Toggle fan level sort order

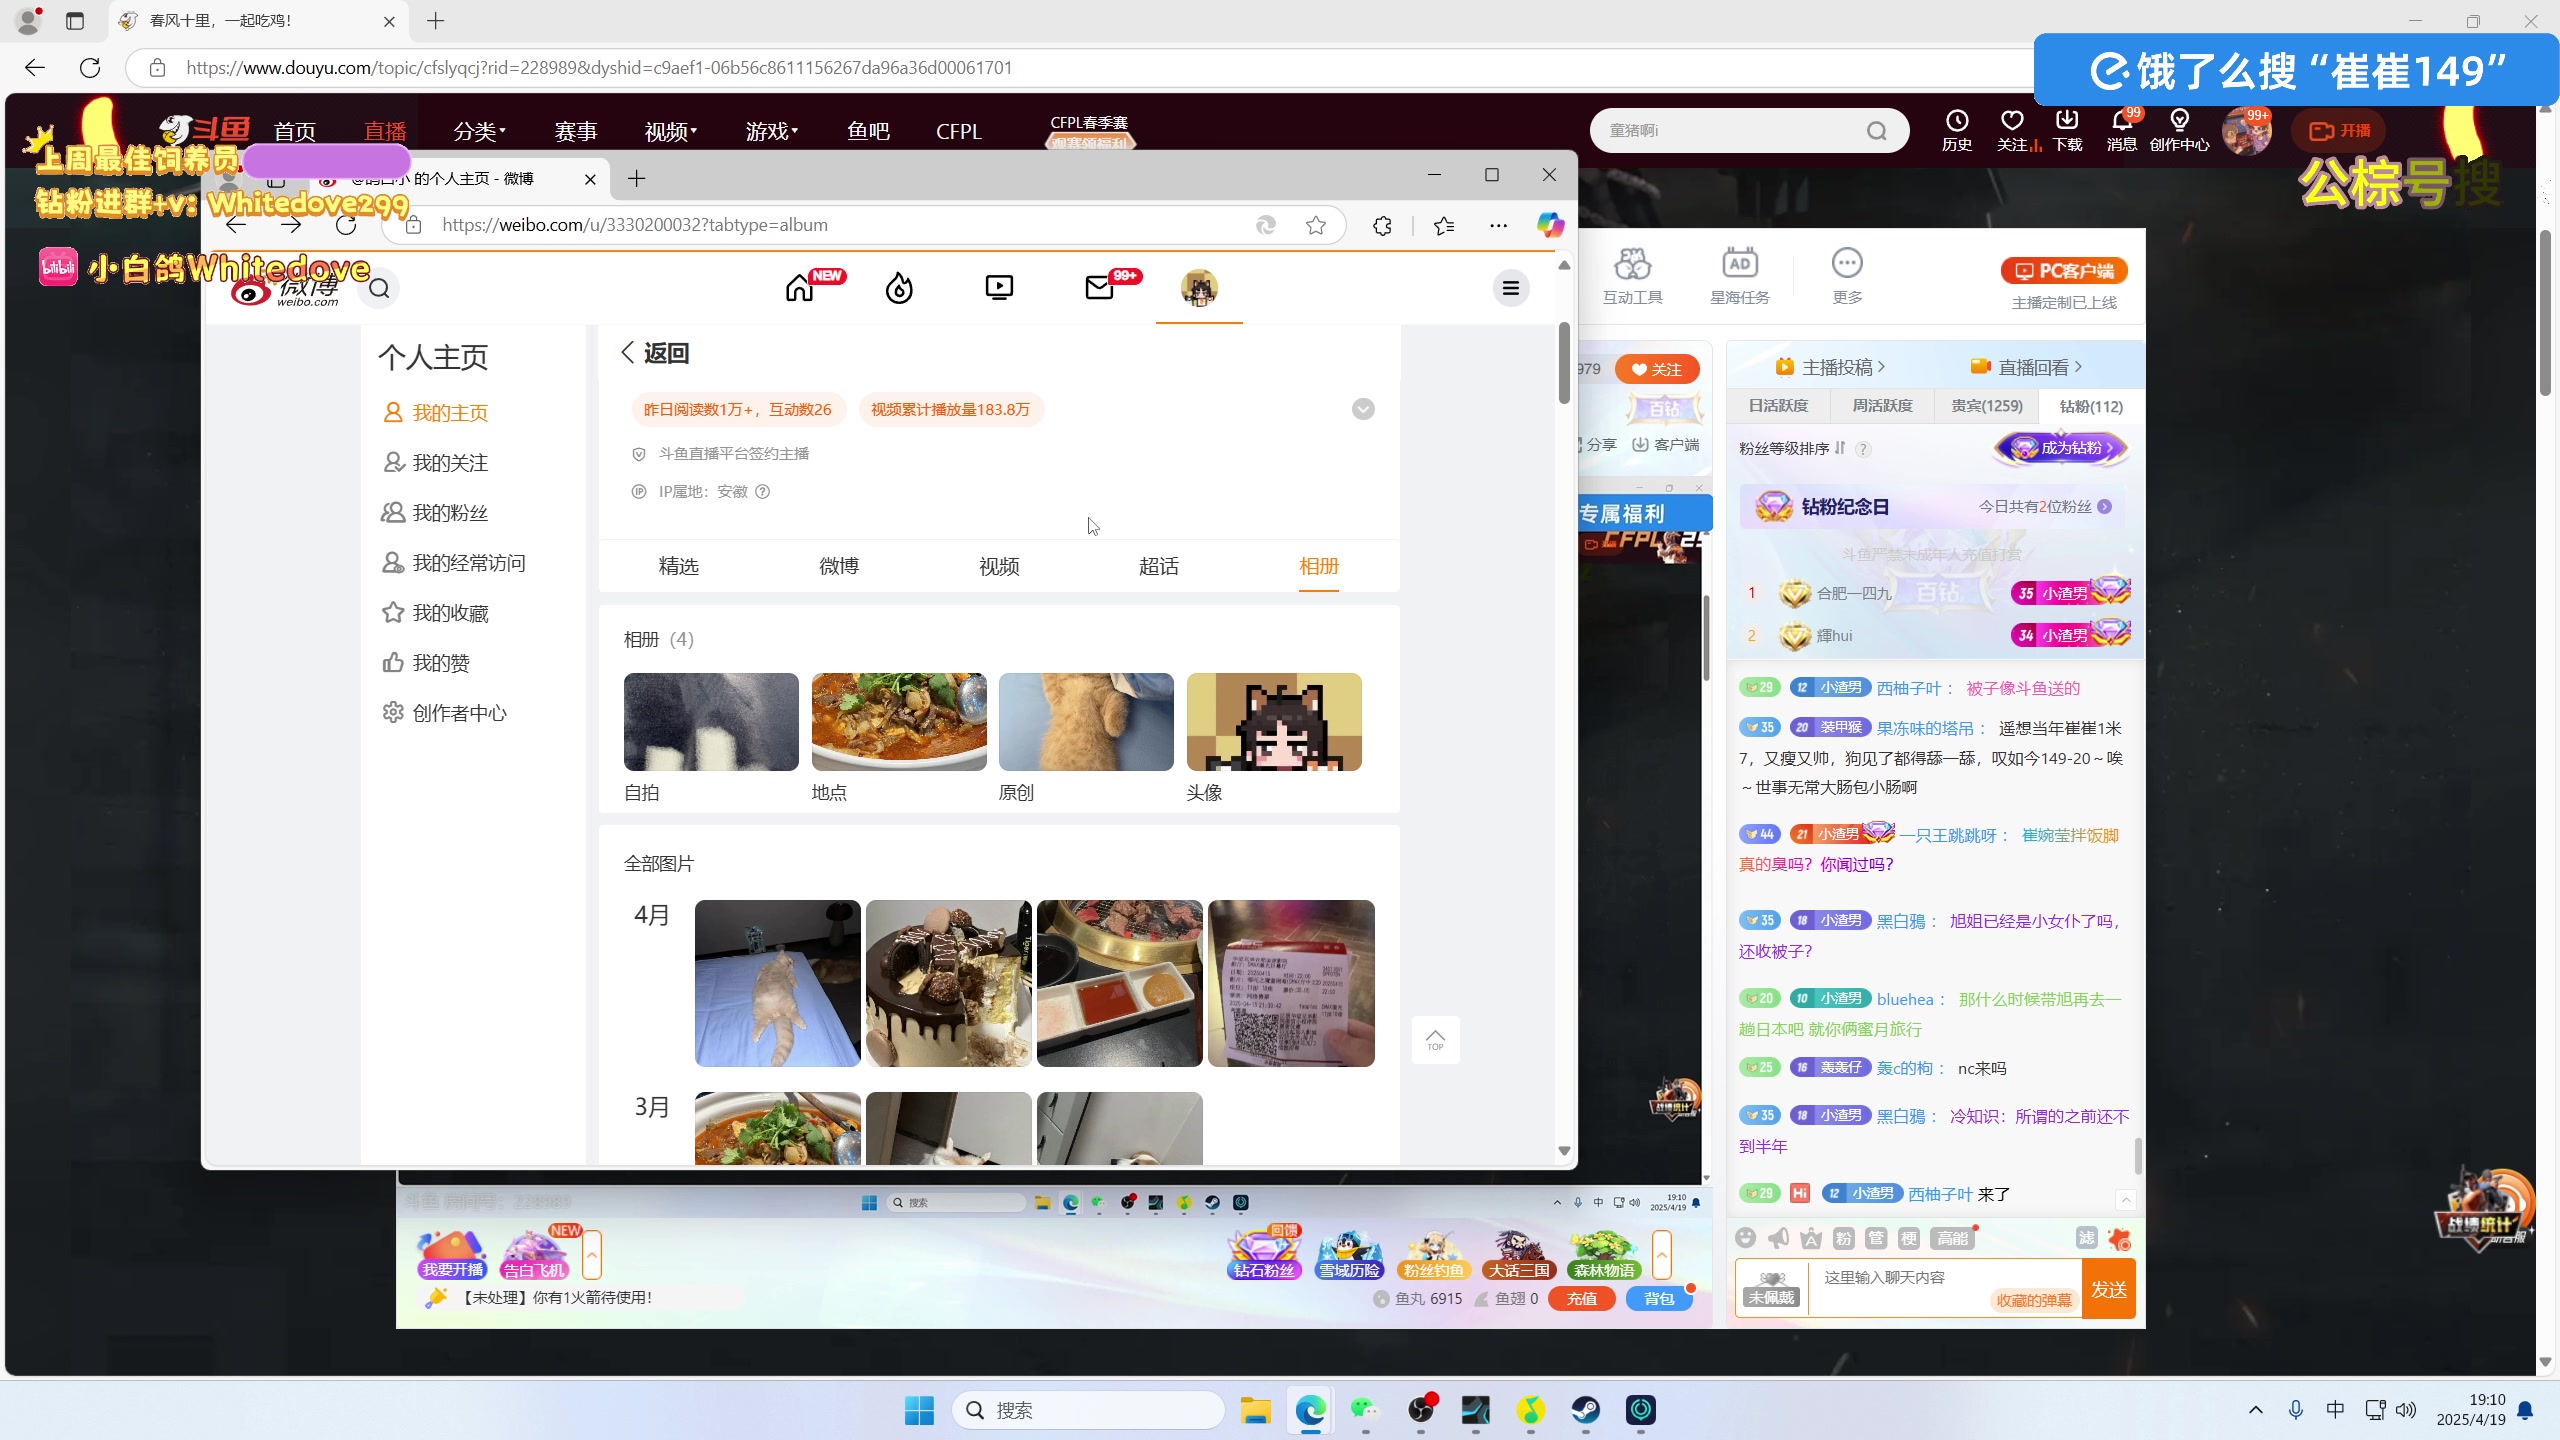point(1840,448)
